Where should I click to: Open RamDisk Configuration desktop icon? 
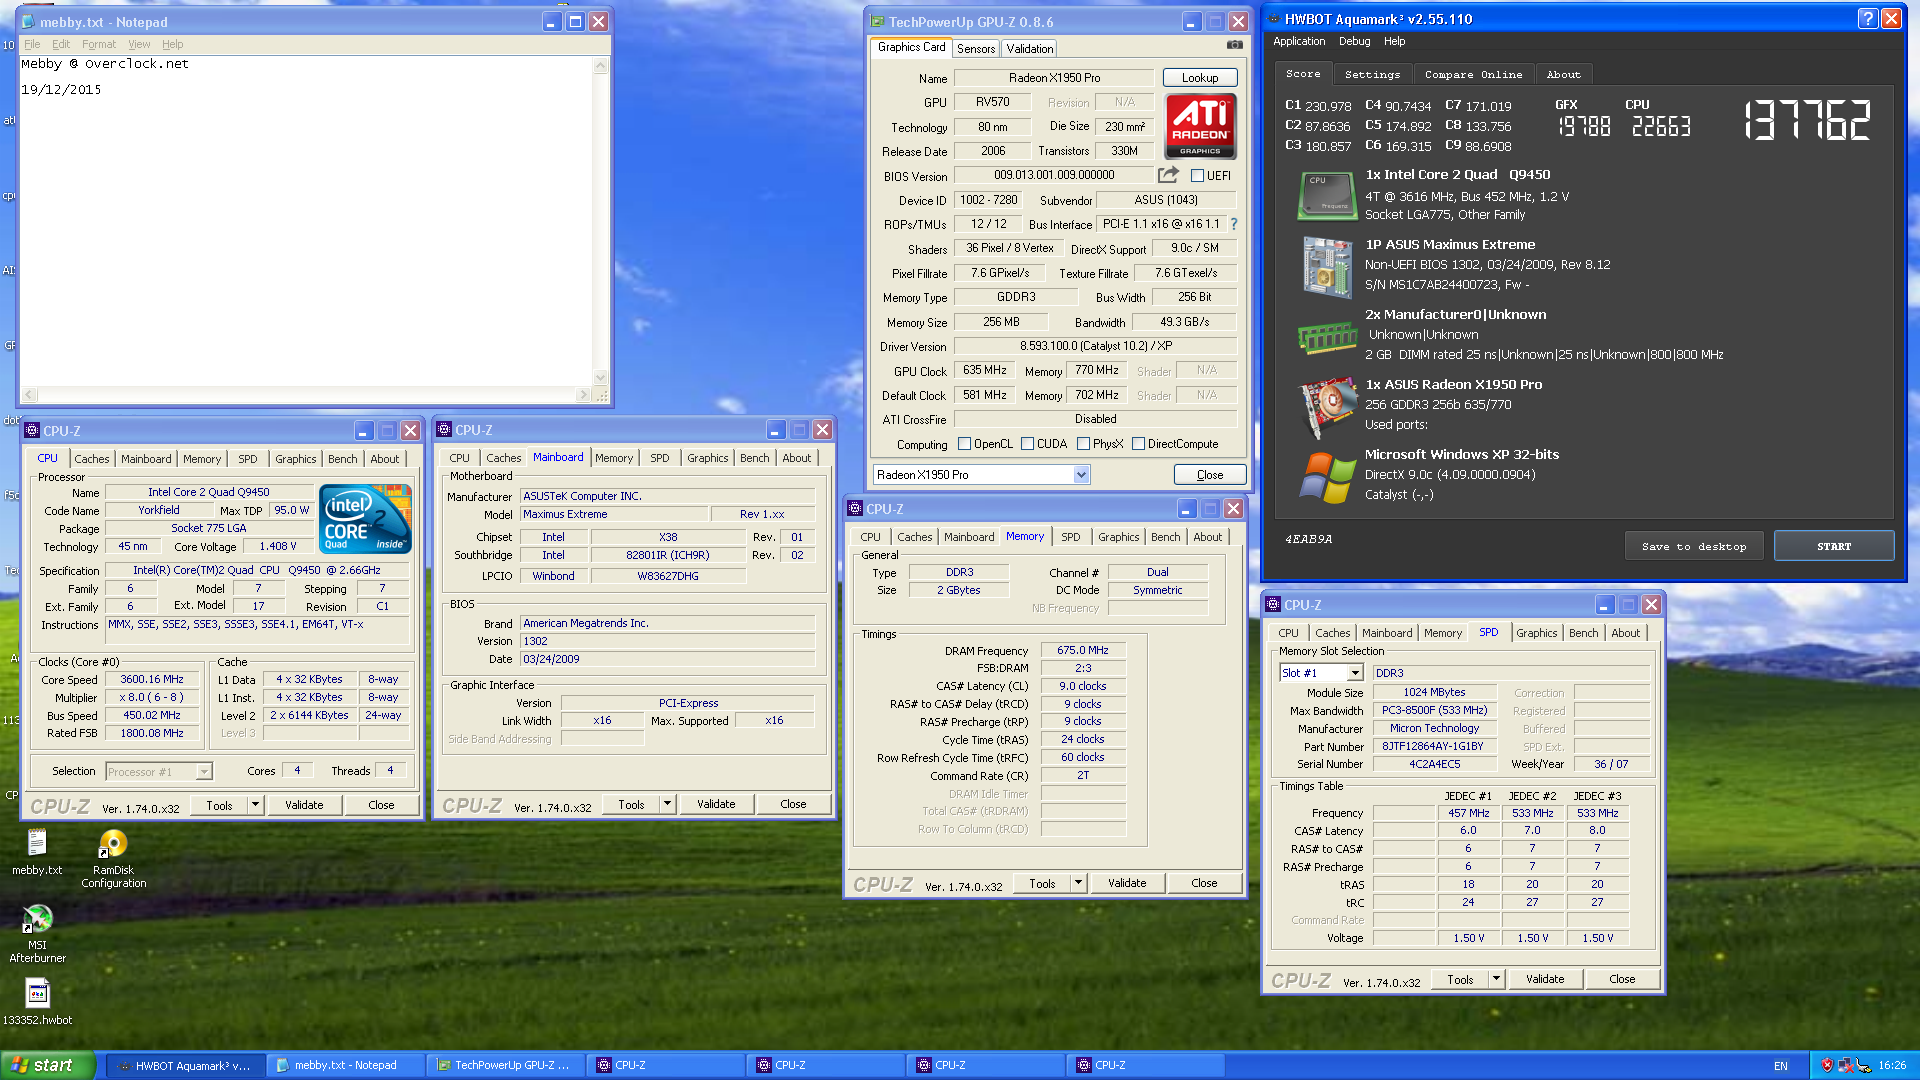tap(113, 859)
